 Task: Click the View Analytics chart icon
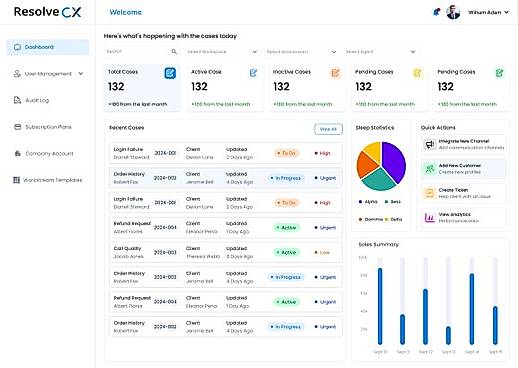430,218
